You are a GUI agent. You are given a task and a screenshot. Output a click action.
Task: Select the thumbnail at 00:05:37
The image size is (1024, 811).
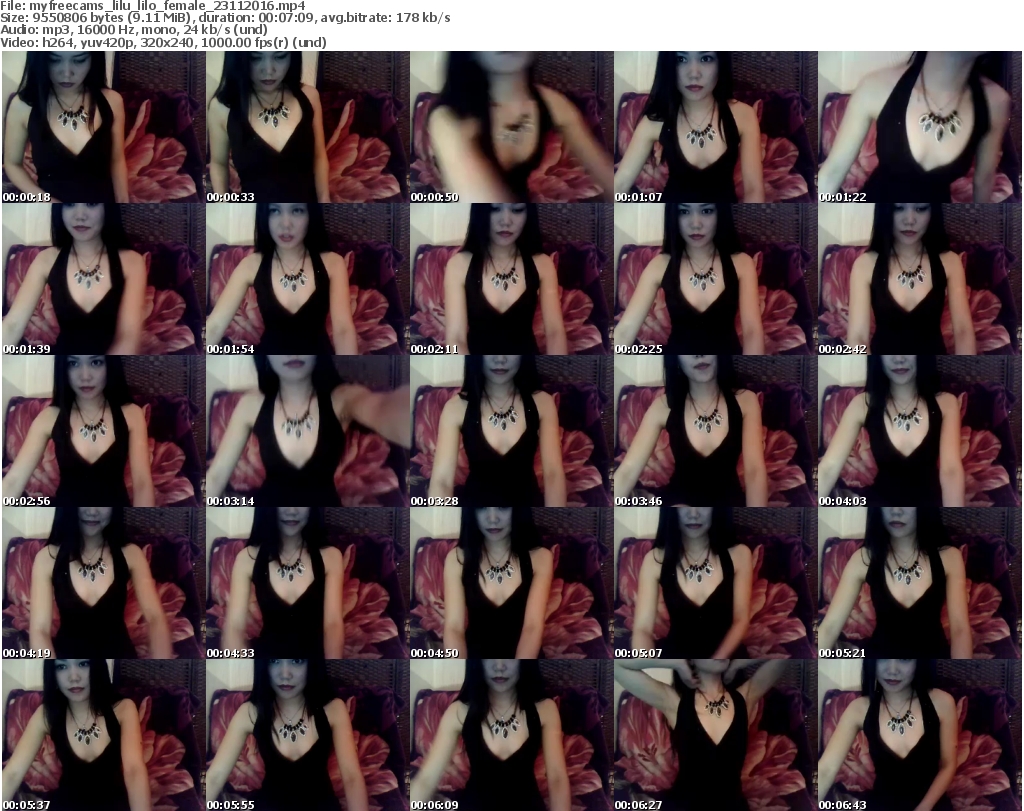click(104, 735)
